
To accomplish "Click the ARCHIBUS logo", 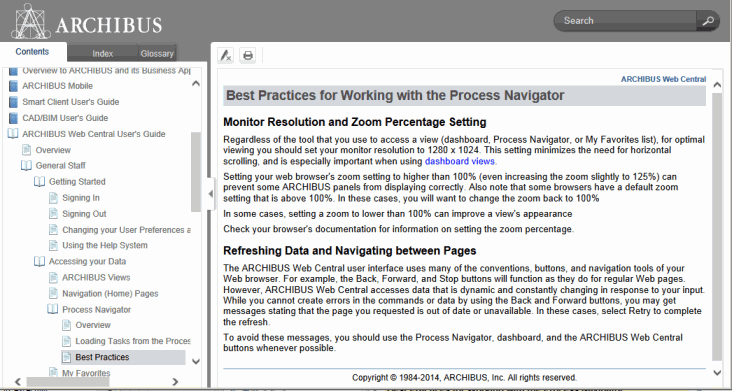I will click(87, 22).
